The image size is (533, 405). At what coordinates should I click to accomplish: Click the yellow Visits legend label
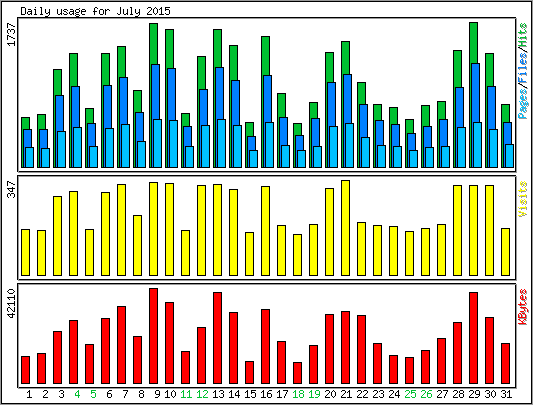[523, 199]
